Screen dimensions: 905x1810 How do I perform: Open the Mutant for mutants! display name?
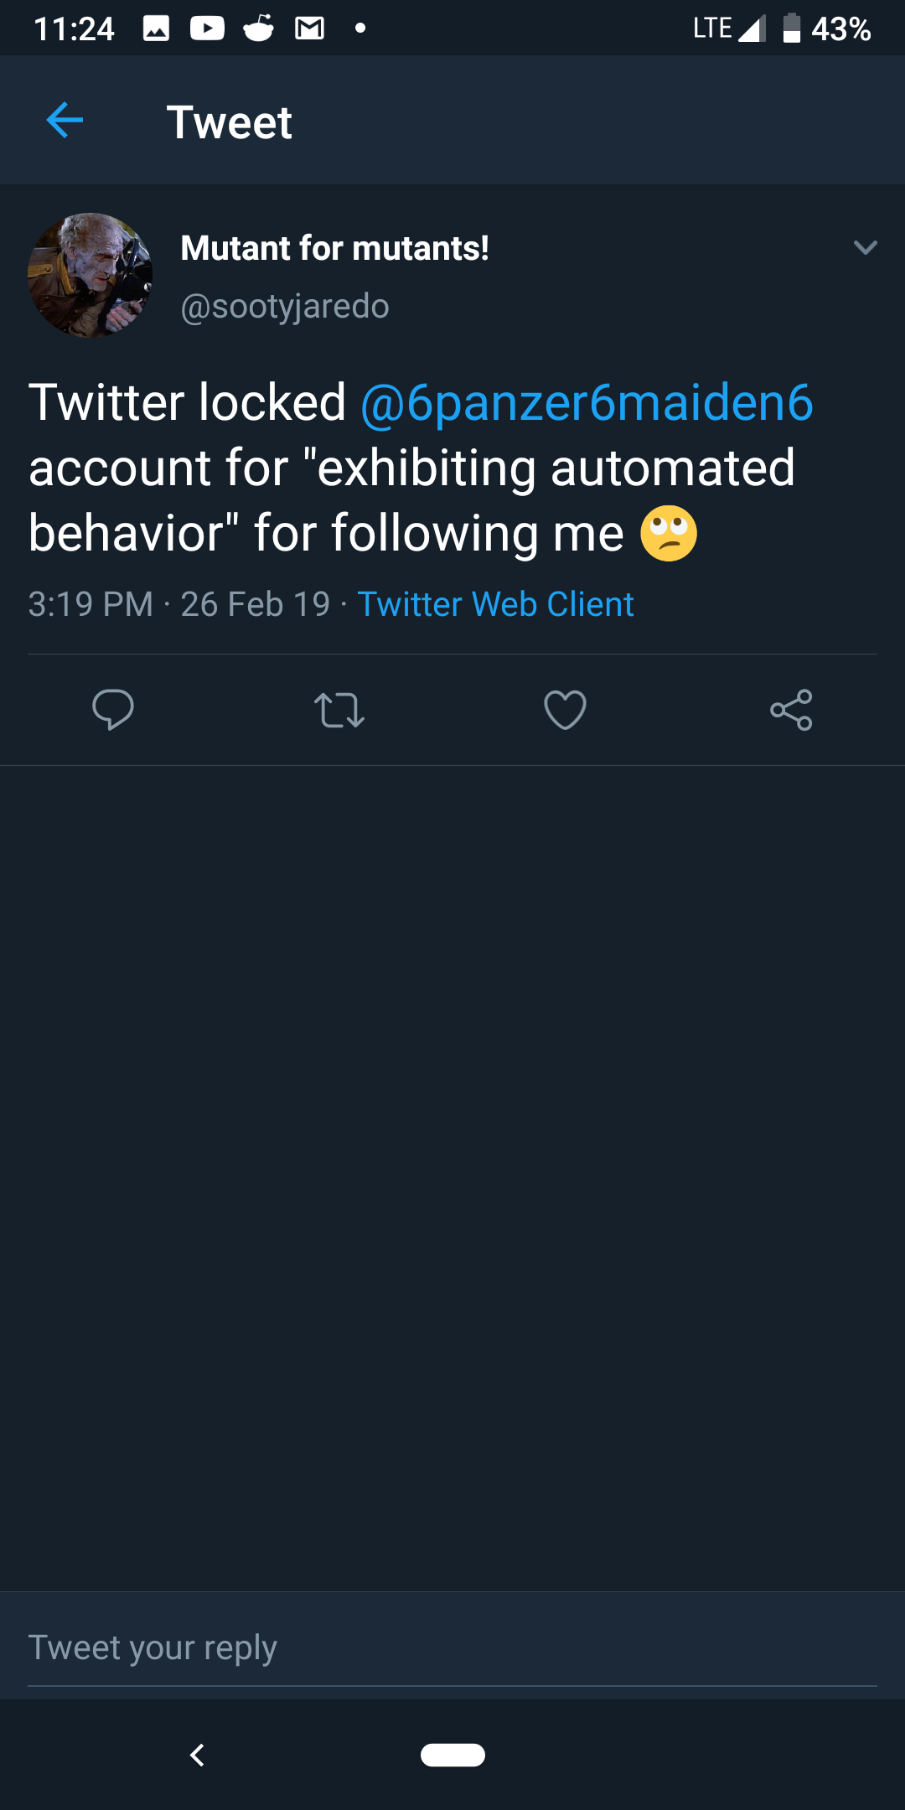[x=335, y=248]
